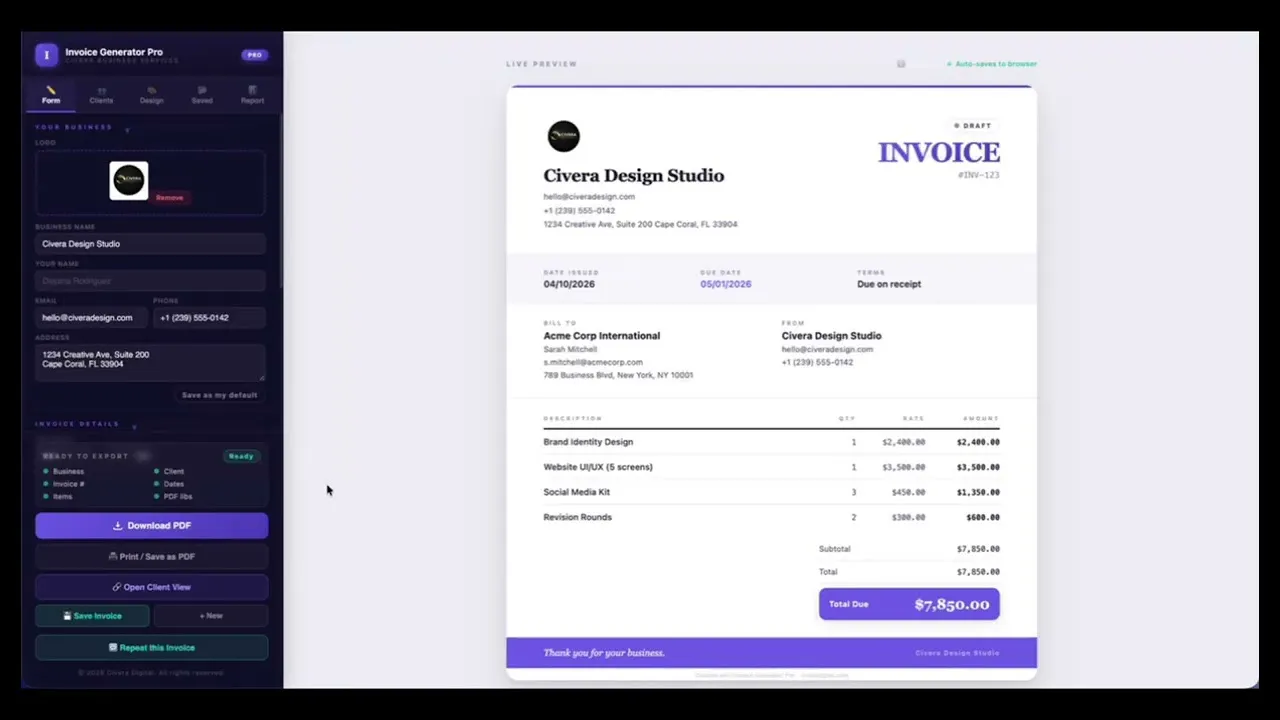This screenshot has width=1280, height=720.
Task: Switch to the Clients tab
Action: point(101,96)
